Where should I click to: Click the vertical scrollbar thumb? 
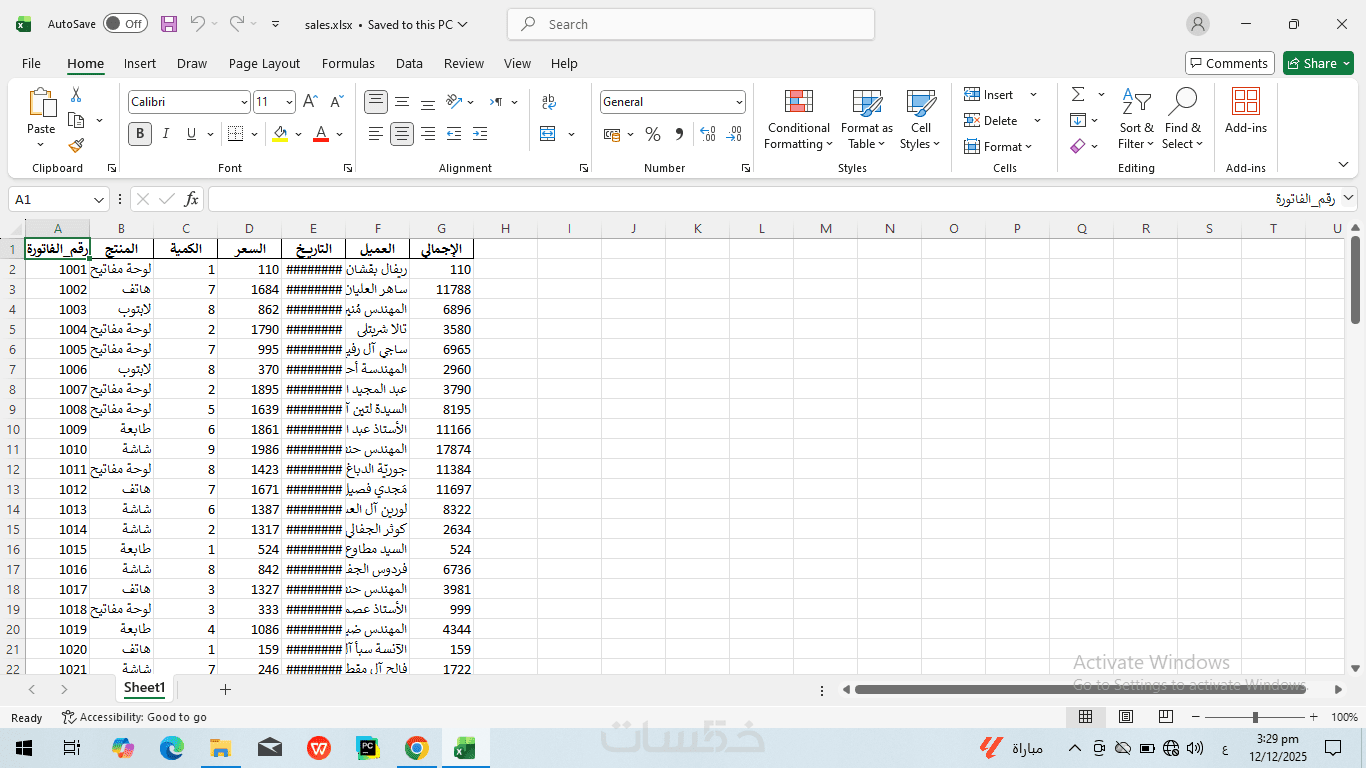click(1355, 280)
